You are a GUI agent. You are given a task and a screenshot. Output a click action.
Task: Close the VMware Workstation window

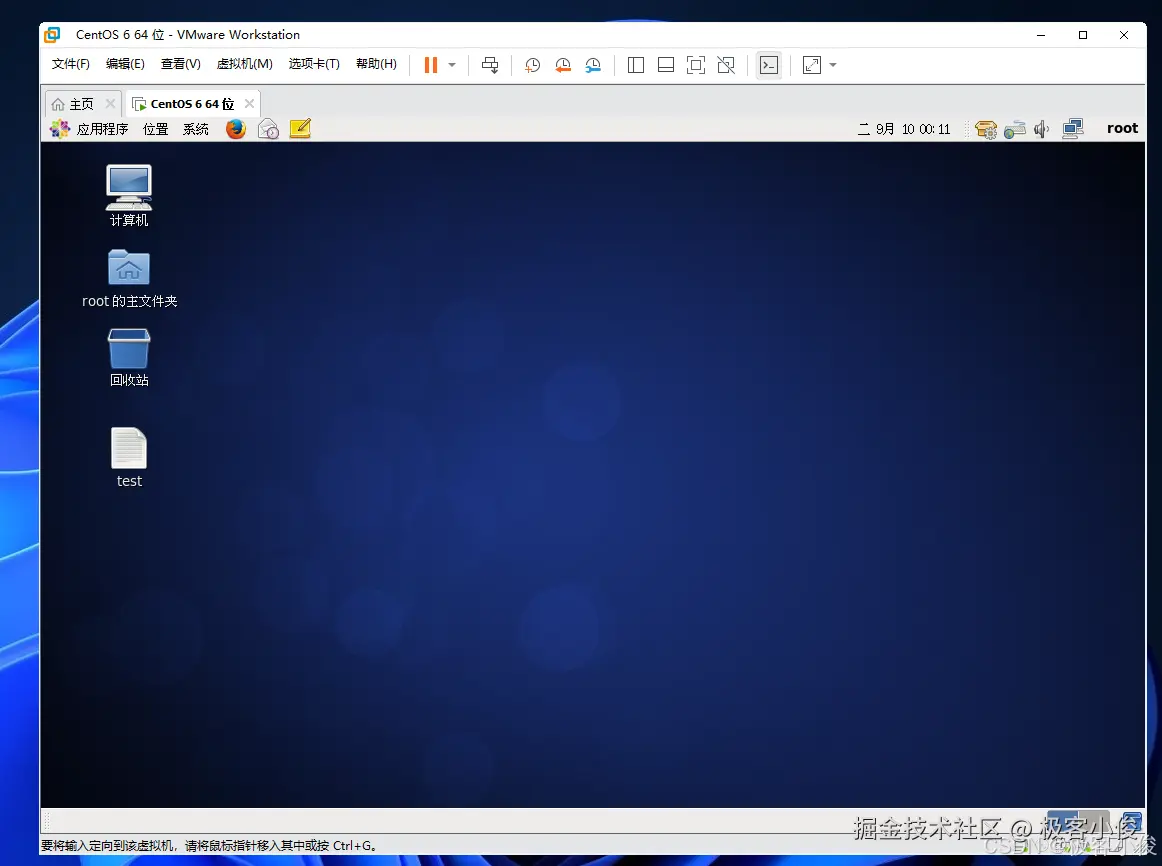tap(1124, 35)
